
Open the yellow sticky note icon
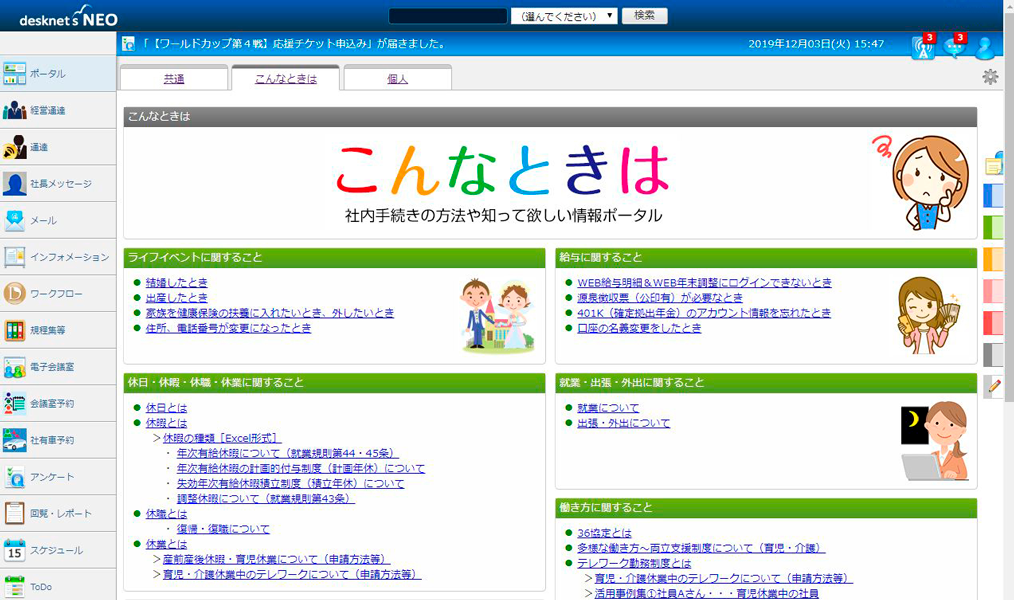pyautogui.click(x=994, y=165)
